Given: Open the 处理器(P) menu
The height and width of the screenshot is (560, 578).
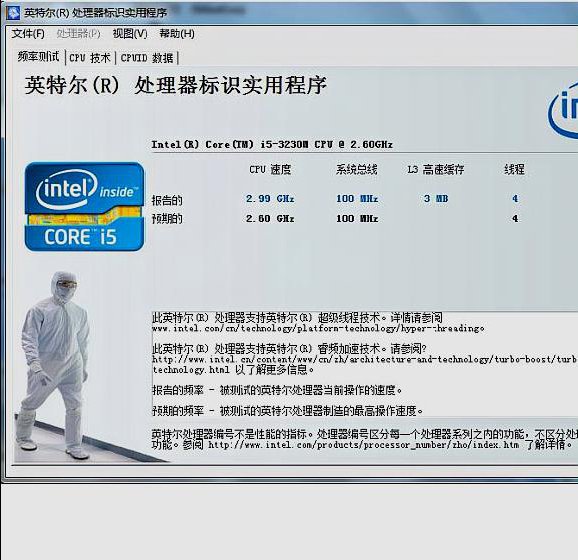Looking at the screenshot, I should [78, 34].
